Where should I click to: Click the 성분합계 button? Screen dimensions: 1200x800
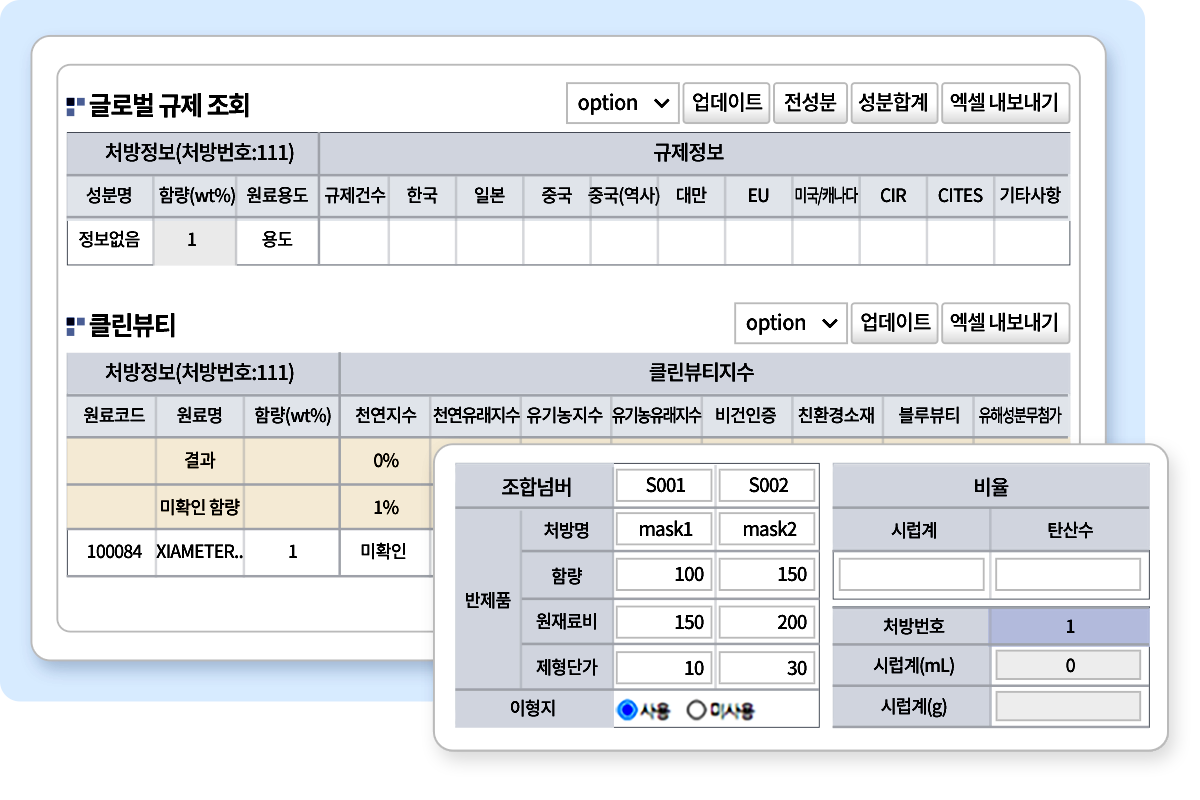coord(894,103)
